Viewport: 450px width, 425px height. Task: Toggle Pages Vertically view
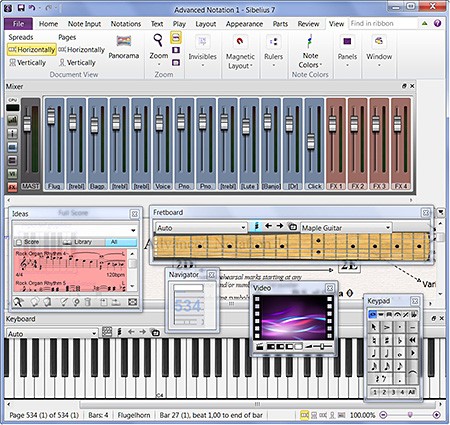[77, 62]
